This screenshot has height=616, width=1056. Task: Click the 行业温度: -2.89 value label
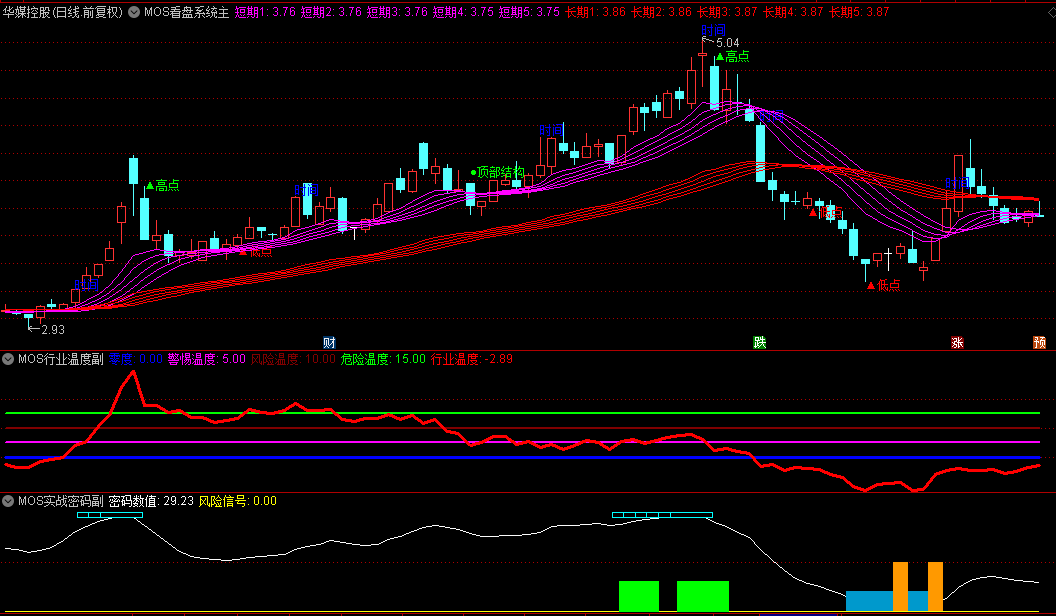(x=471, y=358)
